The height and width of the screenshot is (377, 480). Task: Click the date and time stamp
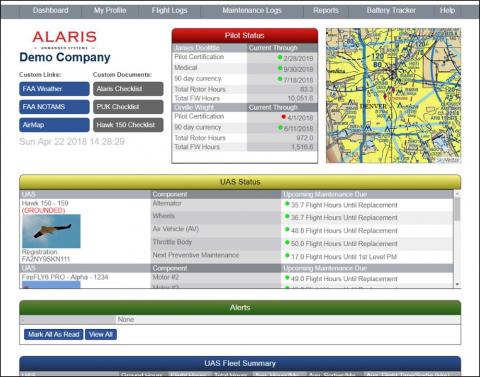tap(72, 142)
